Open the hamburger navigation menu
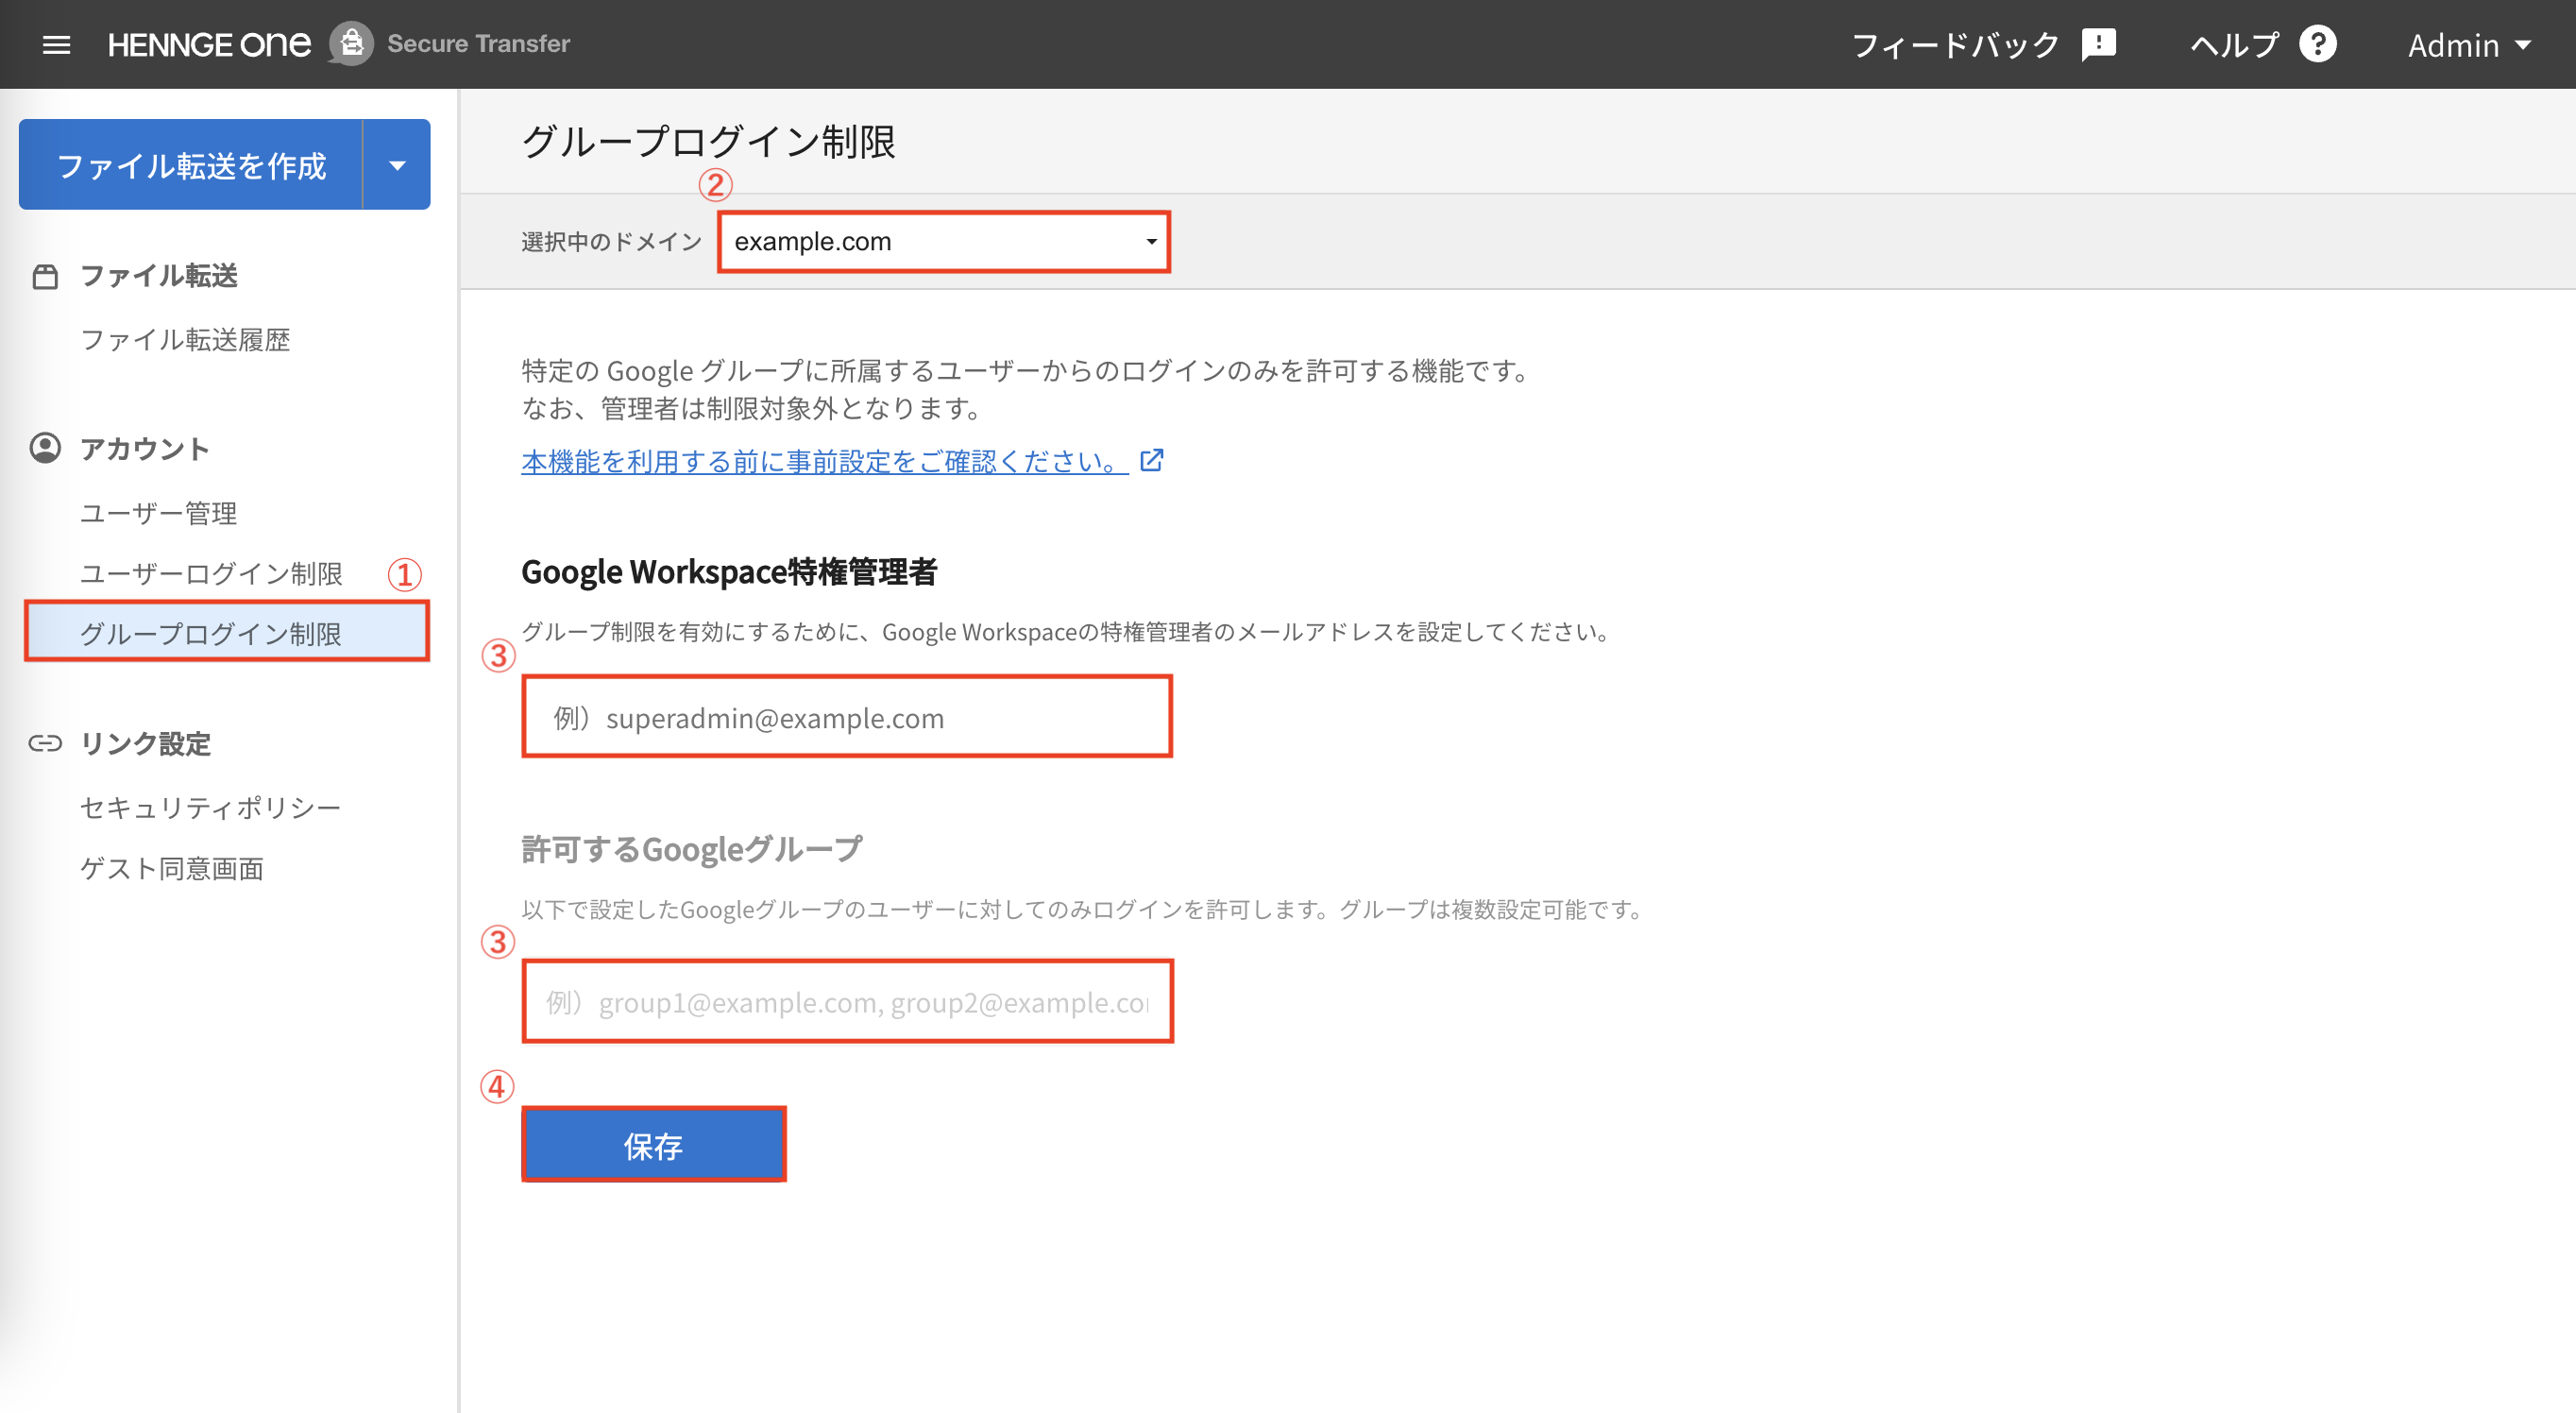Screen dimensions: 2576x1413 pos(57,44)
